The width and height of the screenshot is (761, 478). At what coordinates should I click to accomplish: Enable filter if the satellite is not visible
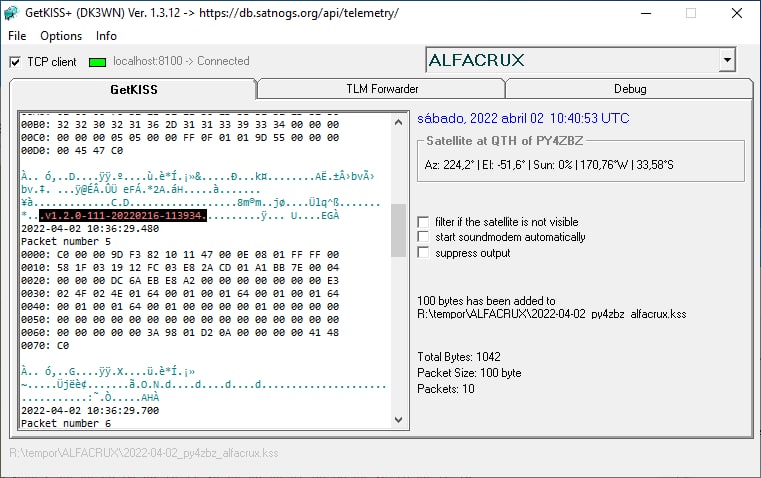tap(423, 222)
